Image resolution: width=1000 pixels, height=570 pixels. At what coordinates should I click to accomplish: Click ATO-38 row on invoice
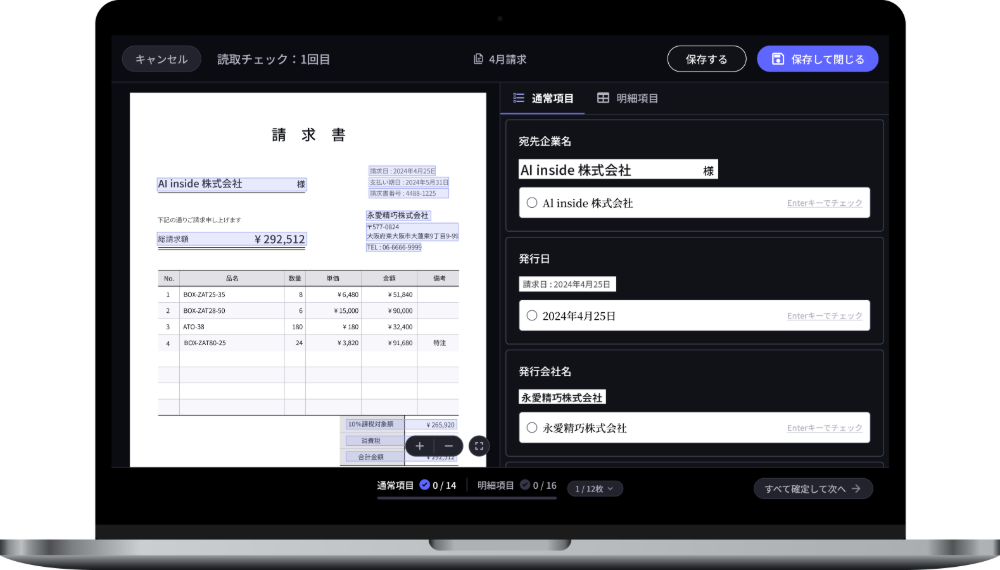[308, 326]
